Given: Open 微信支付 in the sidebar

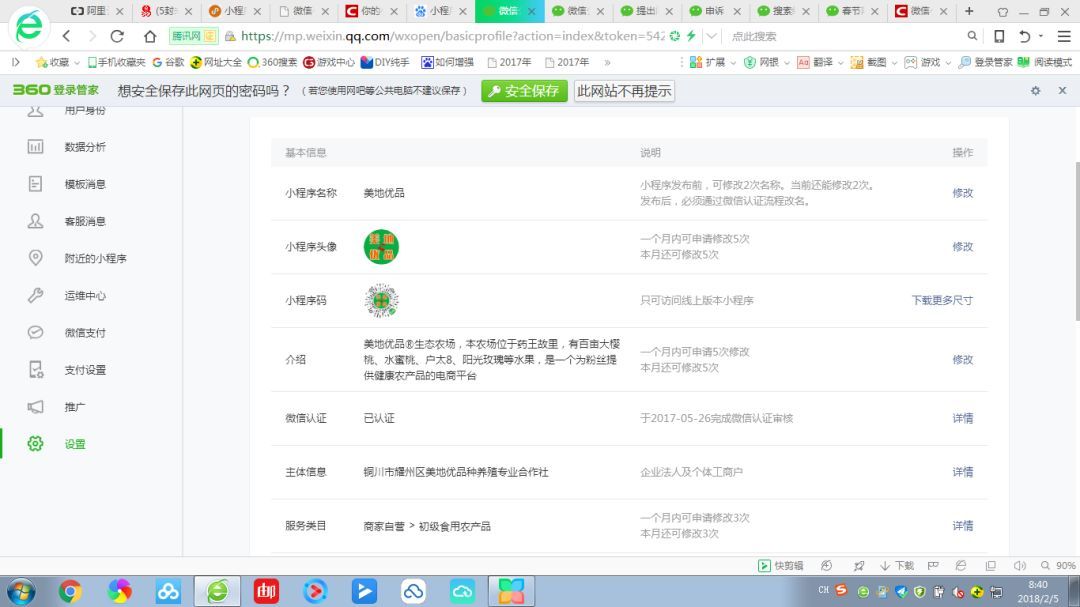Looking at the screenshot, I should coord(85,333).
